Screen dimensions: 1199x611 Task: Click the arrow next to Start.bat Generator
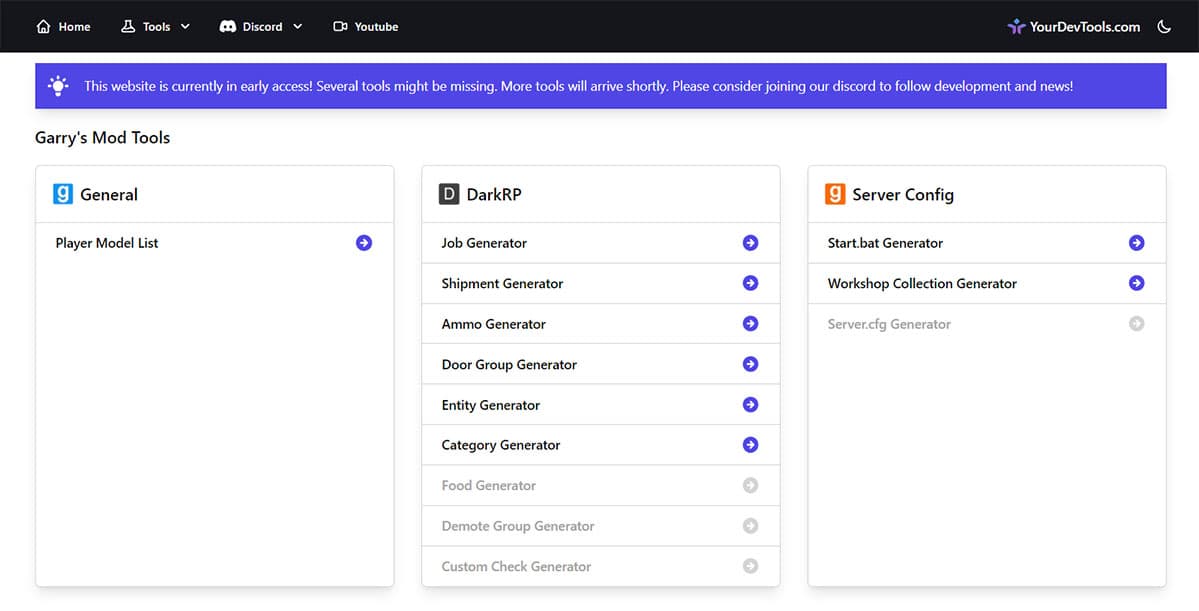point(1136,242)
